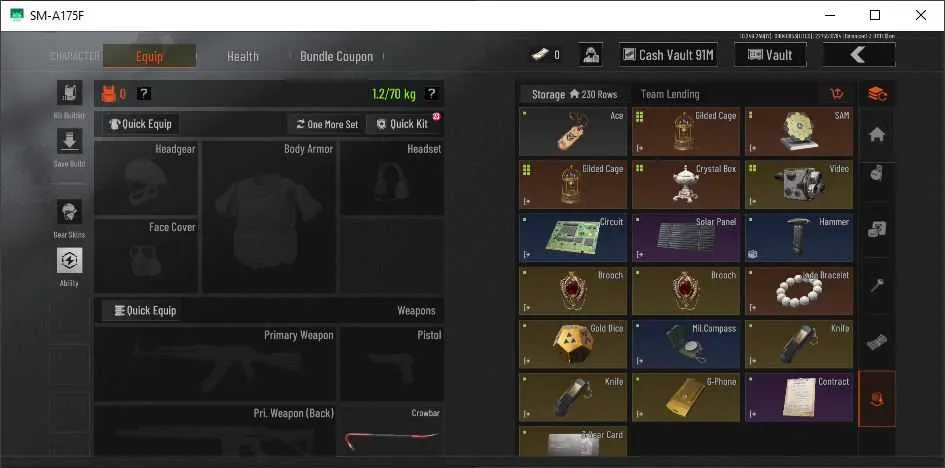Image resolution: width=945 pixels, height=468 pixels.
Task: Select the empty Headgear slot
Action: [x=146, y=178]
